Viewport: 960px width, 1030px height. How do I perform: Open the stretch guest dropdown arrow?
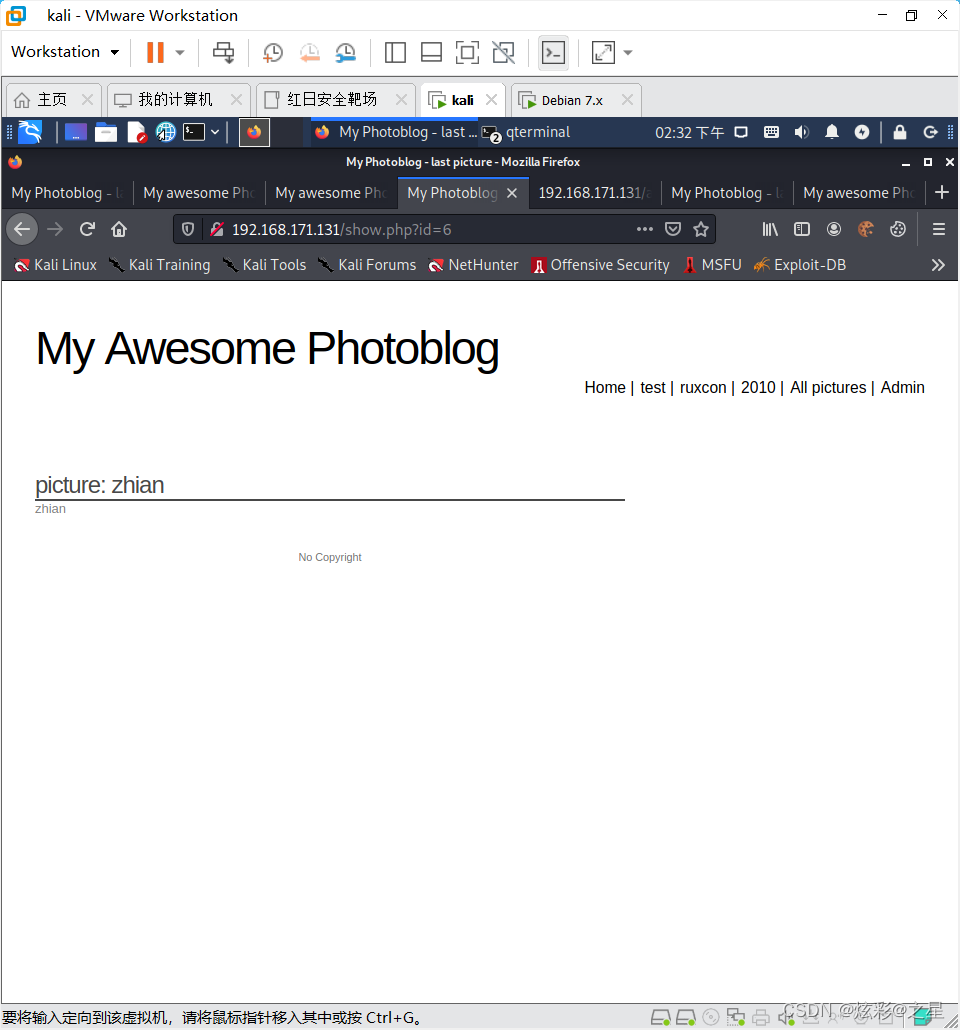point(628,53)
